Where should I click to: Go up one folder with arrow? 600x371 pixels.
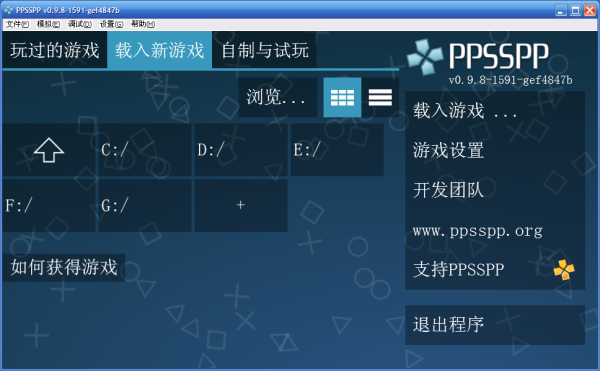pos(49,150)
